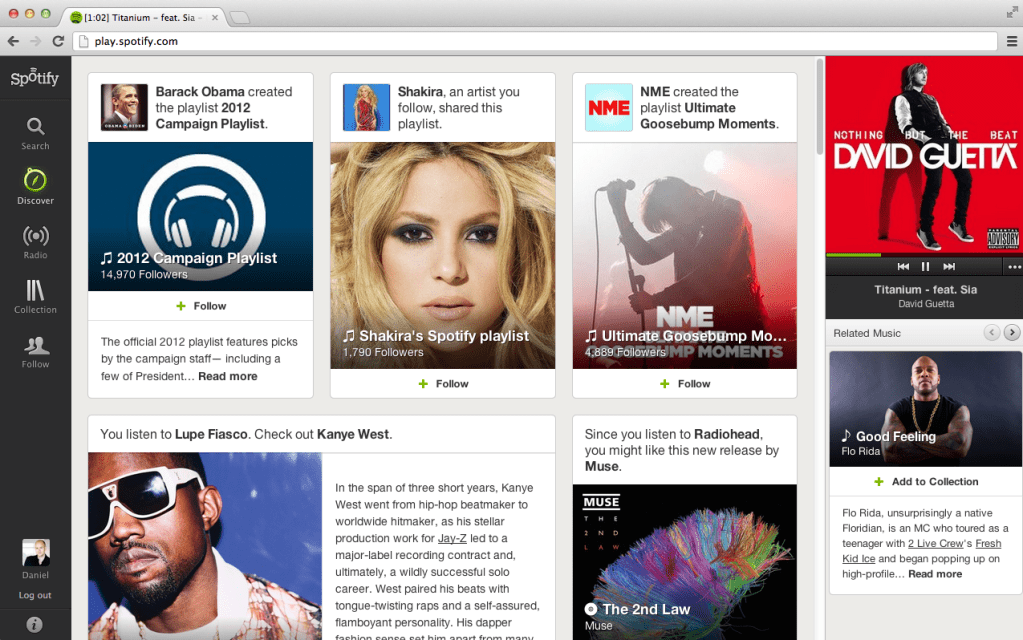Click the browser forward arrow
1023x640 pixels.
tap(36, 41)
